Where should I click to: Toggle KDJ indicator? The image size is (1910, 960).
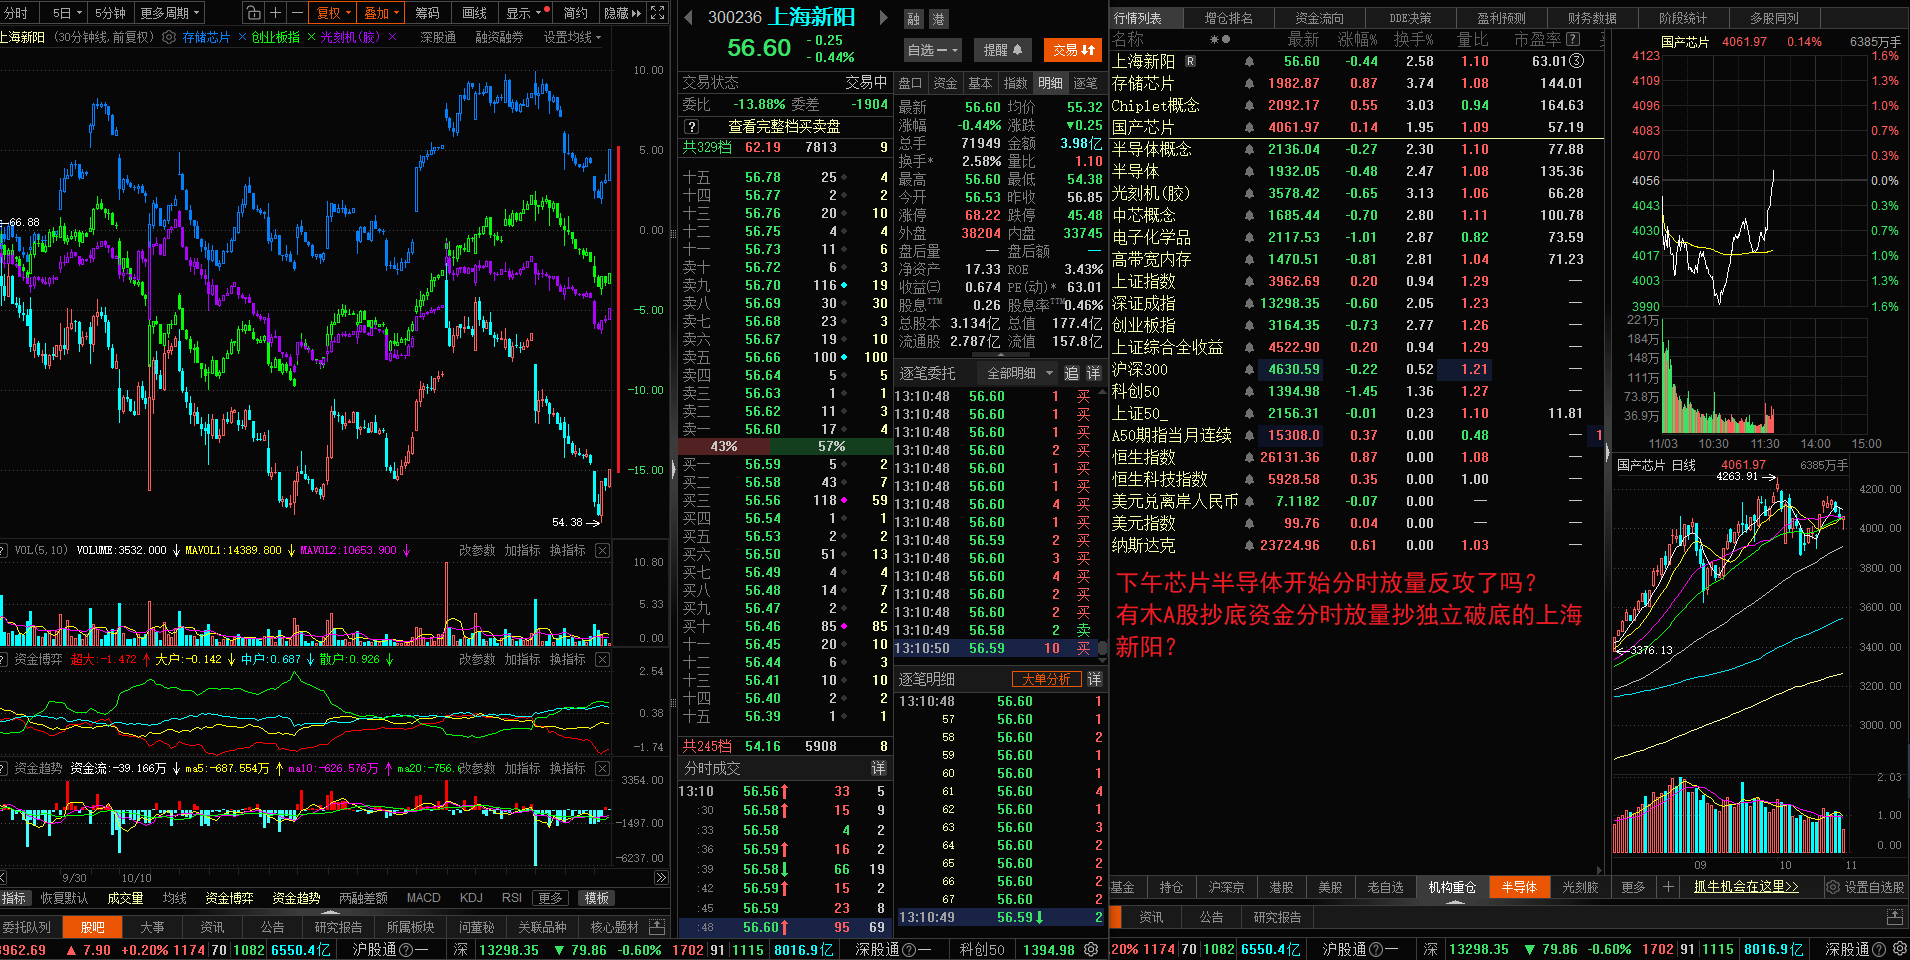[x=471, y=898]
